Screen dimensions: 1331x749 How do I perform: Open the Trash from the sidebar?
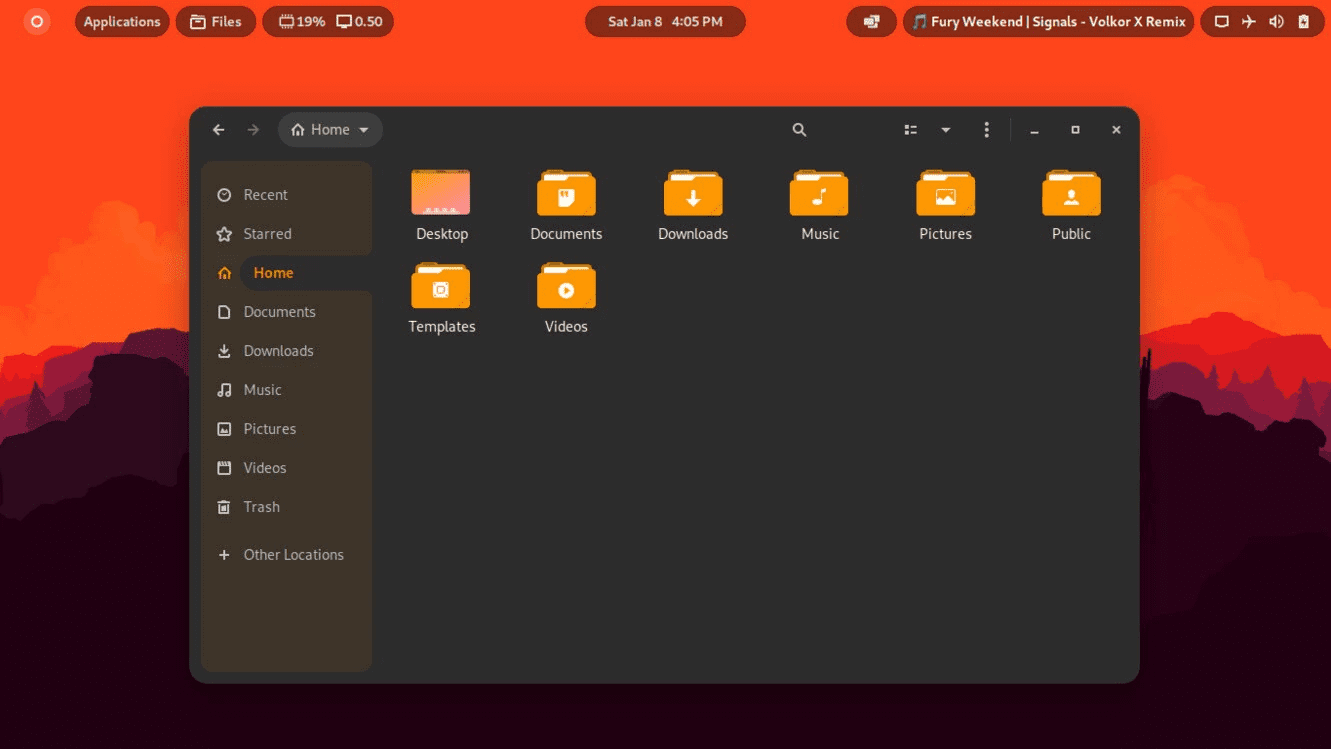262,506
